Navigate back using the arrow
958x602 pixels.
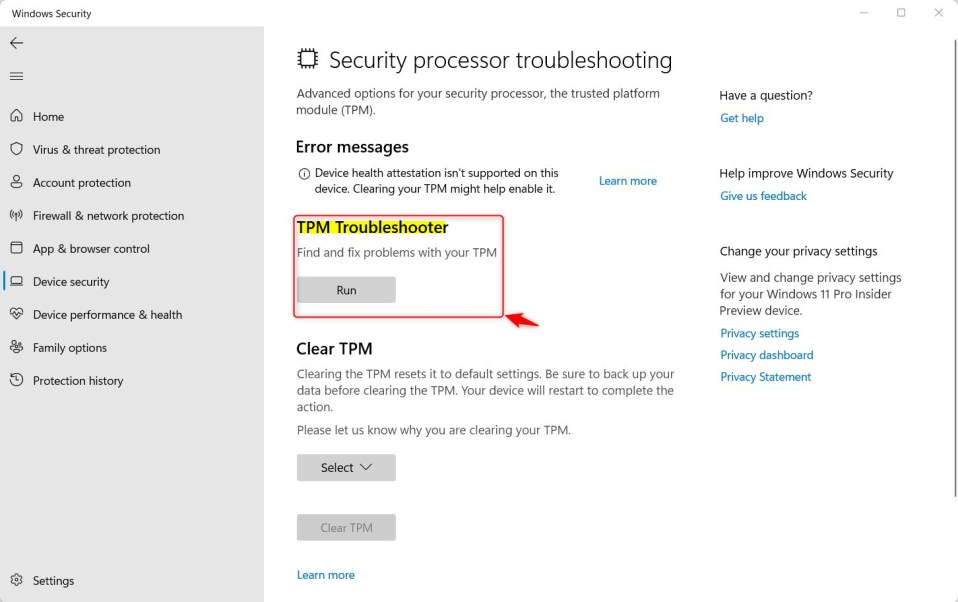coord(16,42)
